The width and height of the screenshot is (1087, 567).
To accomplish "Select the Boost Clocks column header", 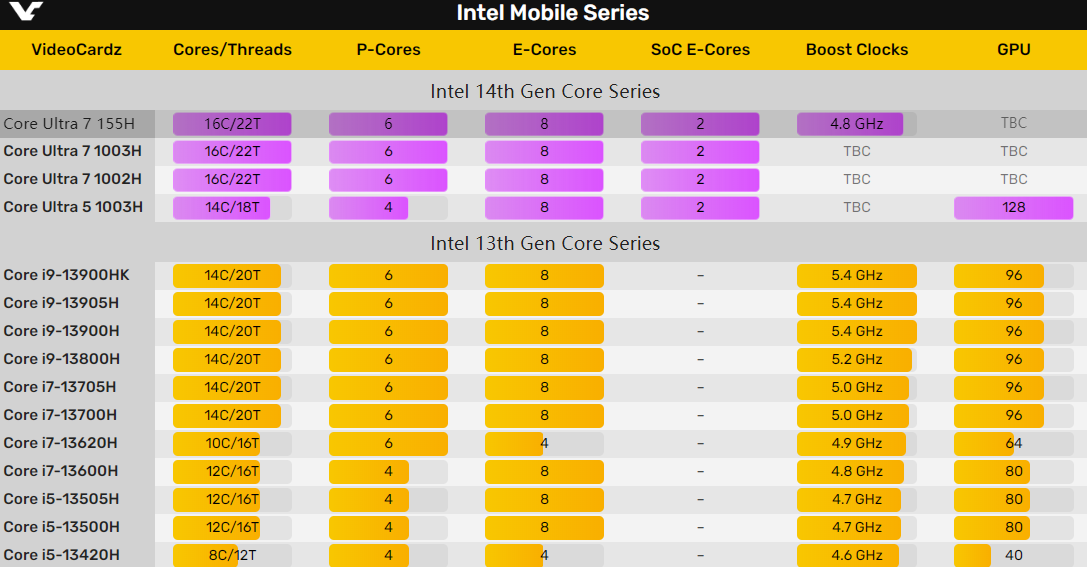I will (857, 50).
